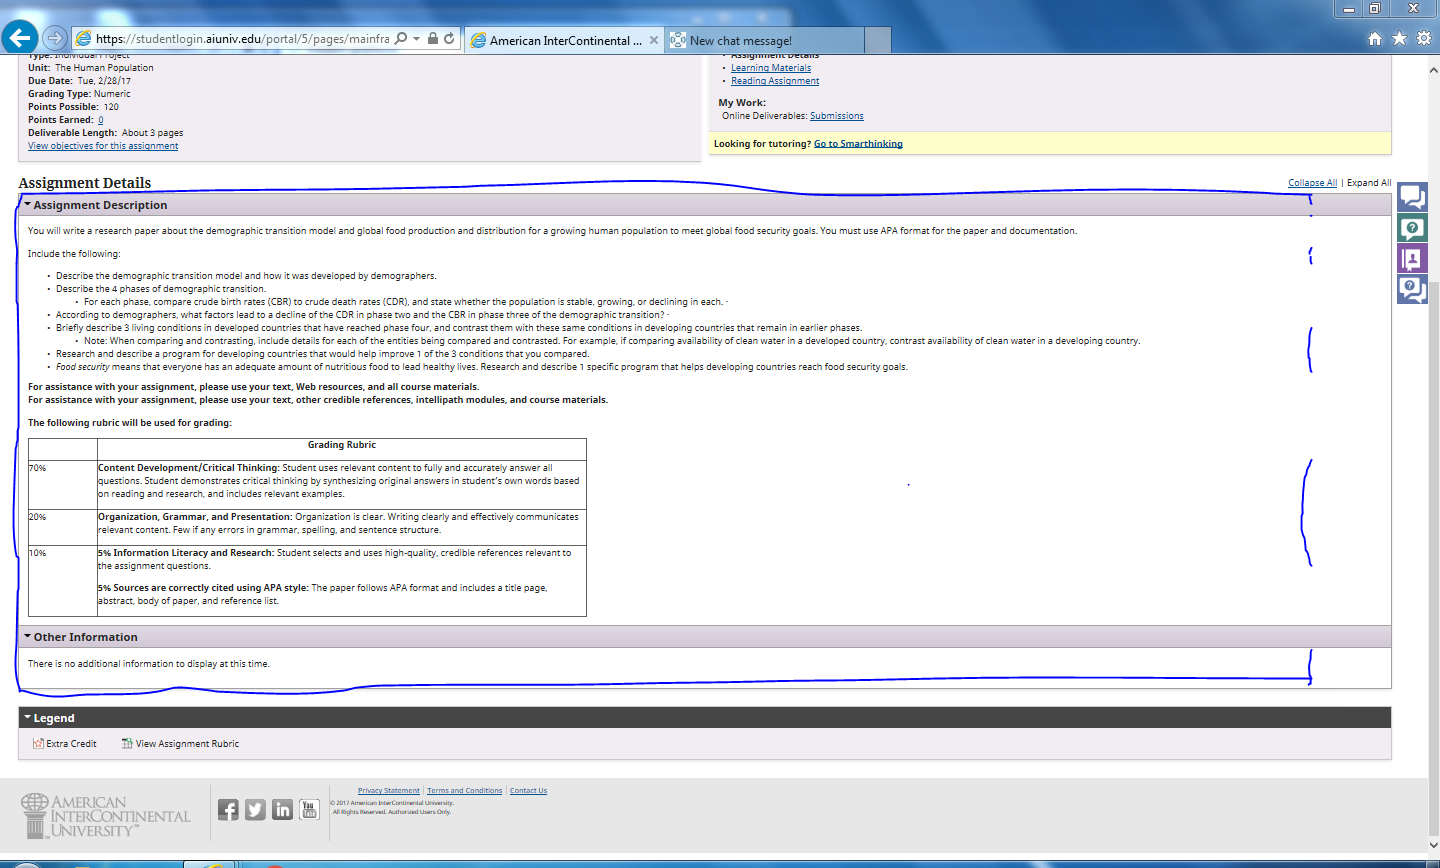Open the chat bubbles sidebar icon

[1412, 197]
